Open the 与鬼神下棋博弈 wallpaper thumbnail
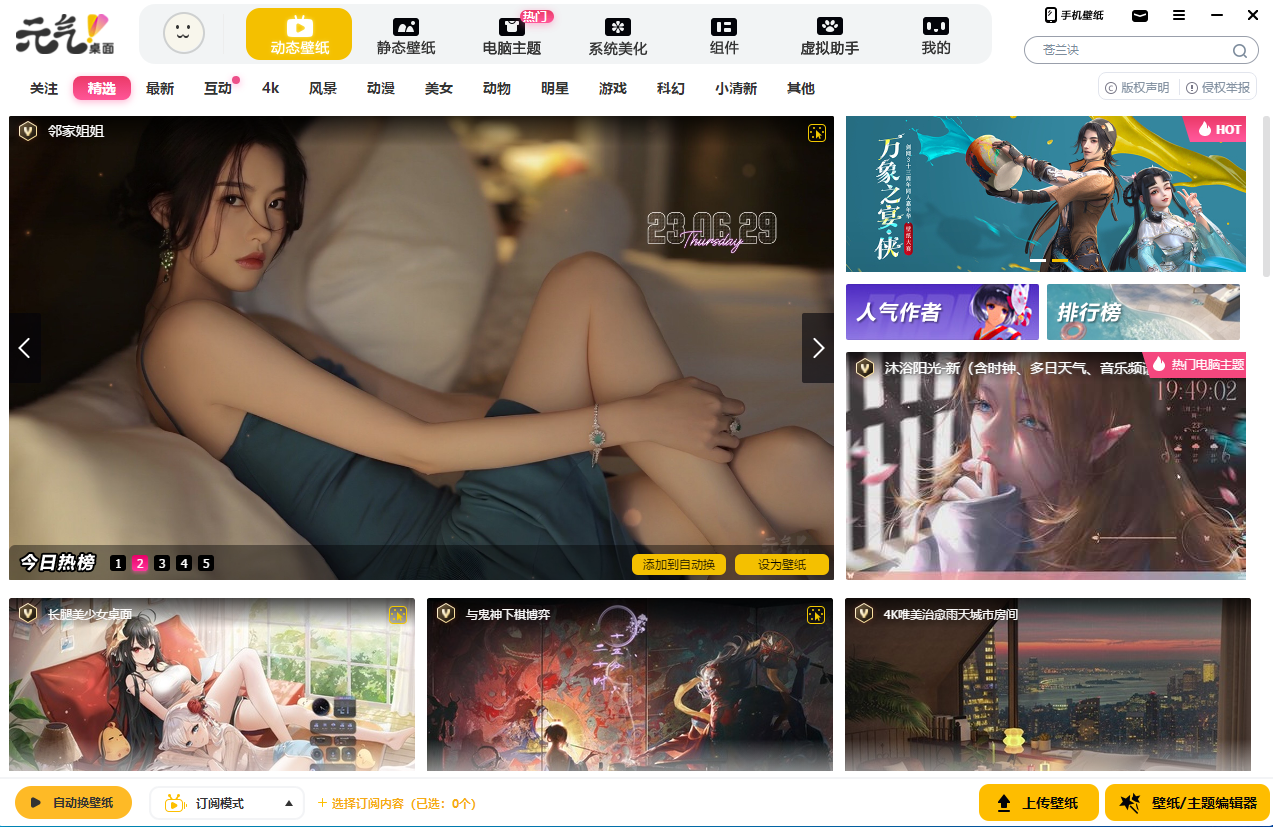The image size is (1273, 827). click(x=630, y=685)
